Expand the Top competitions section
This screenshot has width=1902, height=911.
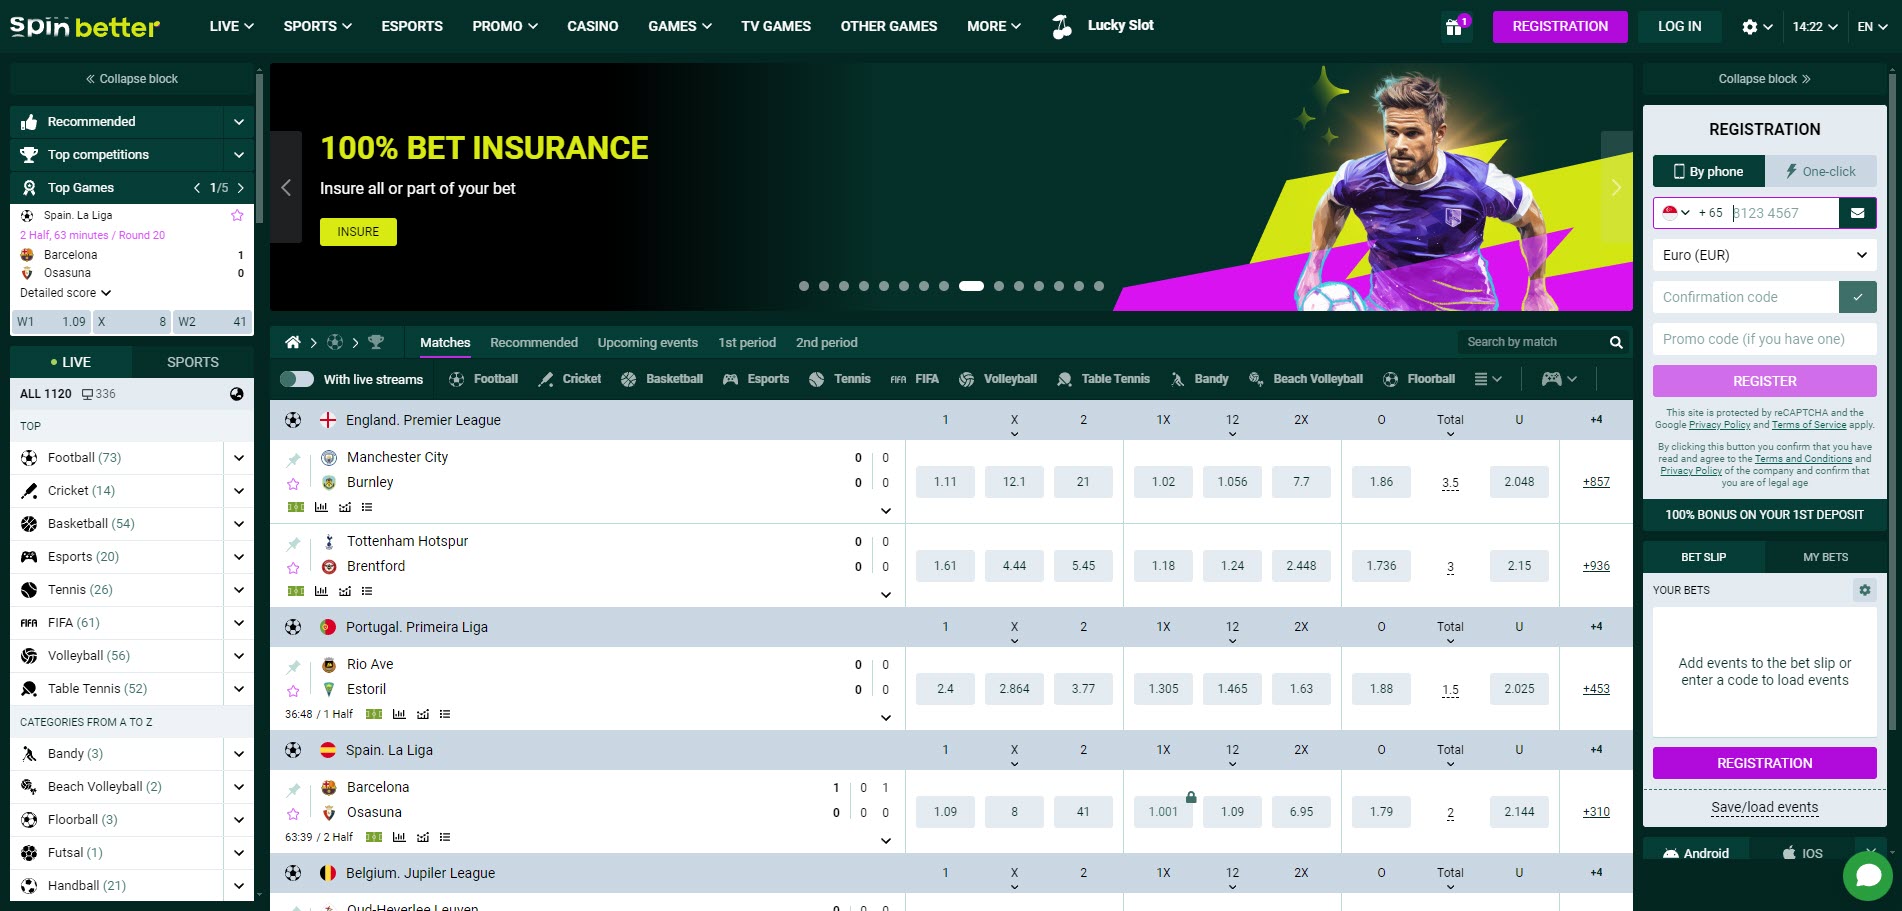pyautogui.click(x=239, y=155)
